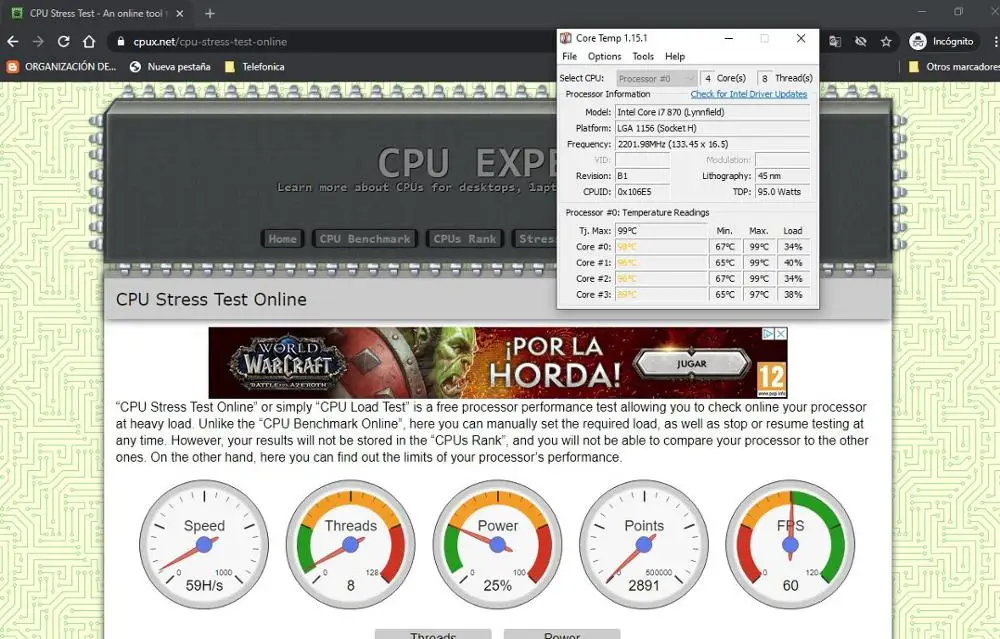This screenshot has width=1000, height=639.
Task: Click the Model value Intel Core i7 870
Action: click(712, 112)
